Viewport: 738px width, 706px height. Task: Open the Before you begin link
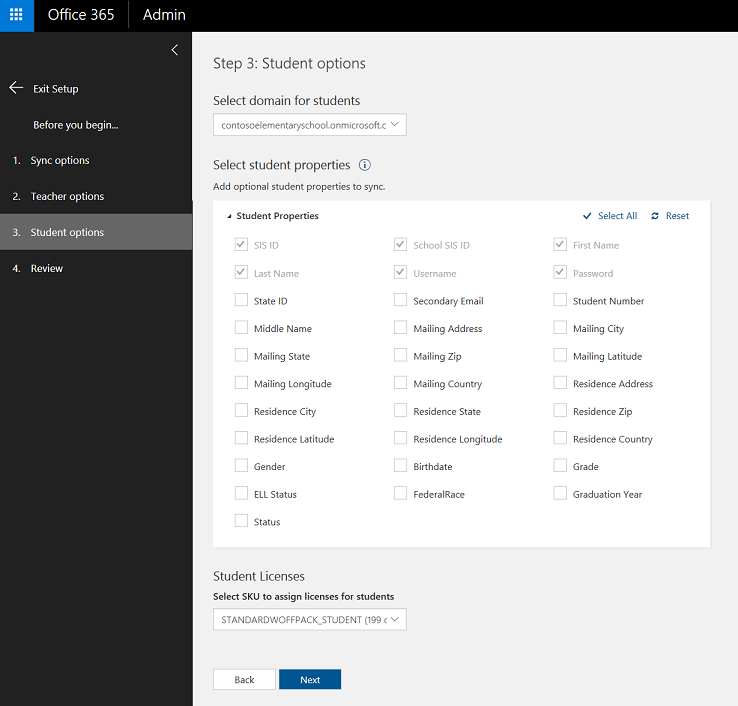[x=76, y=125]
